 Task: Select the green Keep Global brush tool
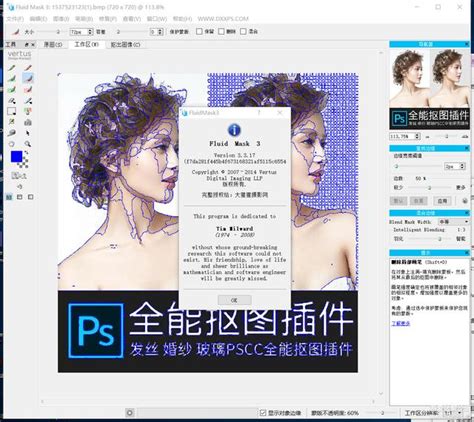pyautogui.click(x=12, y=90)
